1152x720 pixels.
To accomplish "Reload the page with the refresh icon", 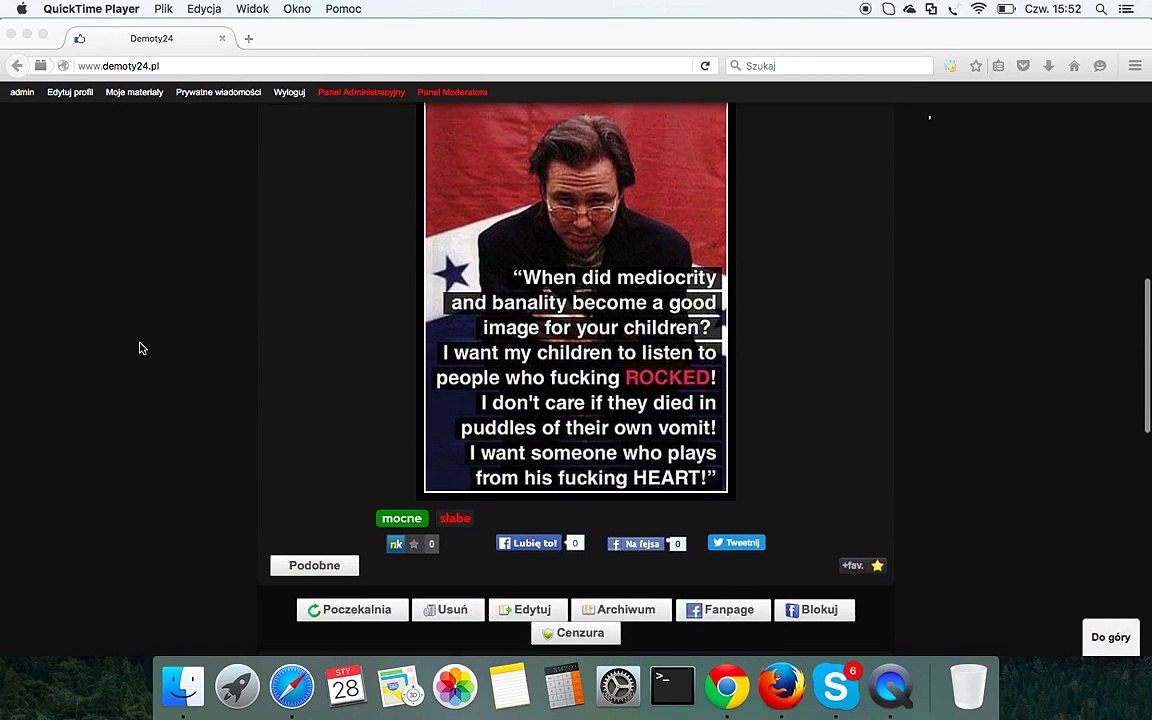I will [x=705, y=65].
